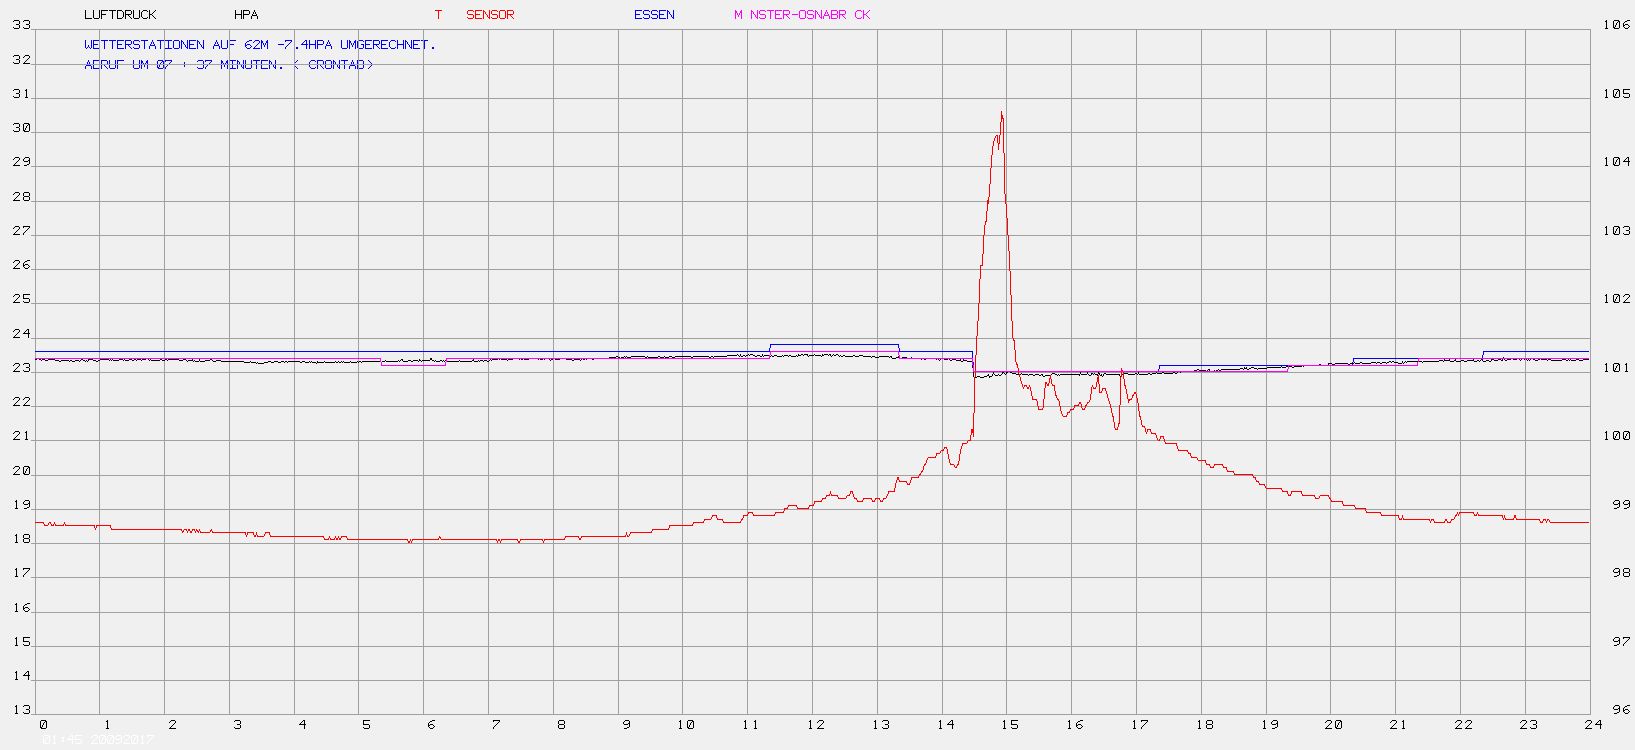Viewport: 1635px width, 750px height.
Task: Select the 101 label on the right axis
Action: coord(1617,368)
